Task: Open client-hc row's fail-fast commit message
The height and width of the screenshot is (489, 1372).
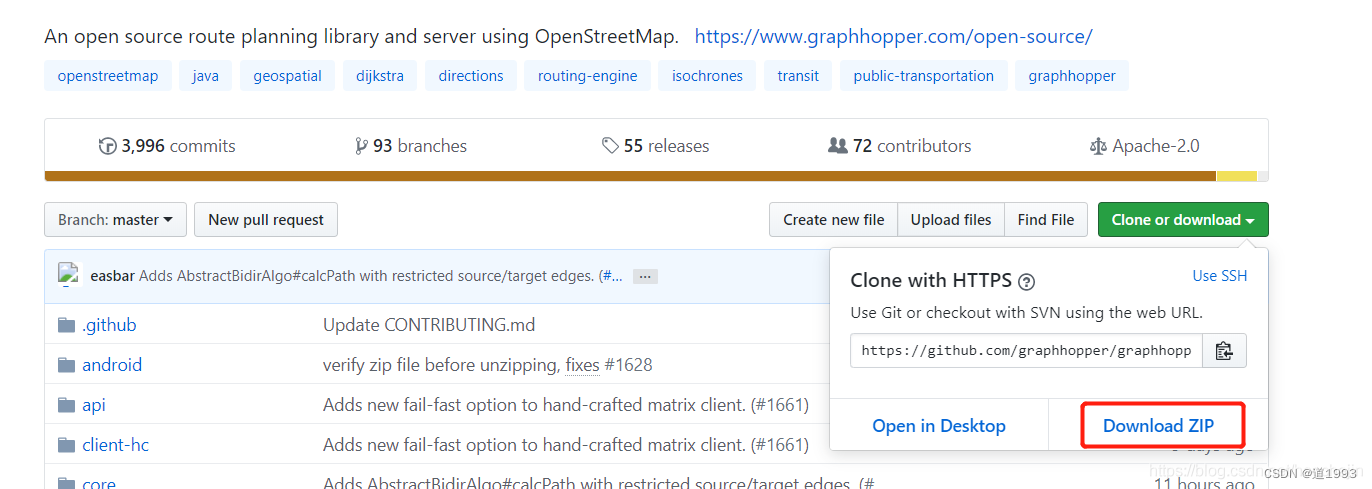Action: (x=566, y=445)
